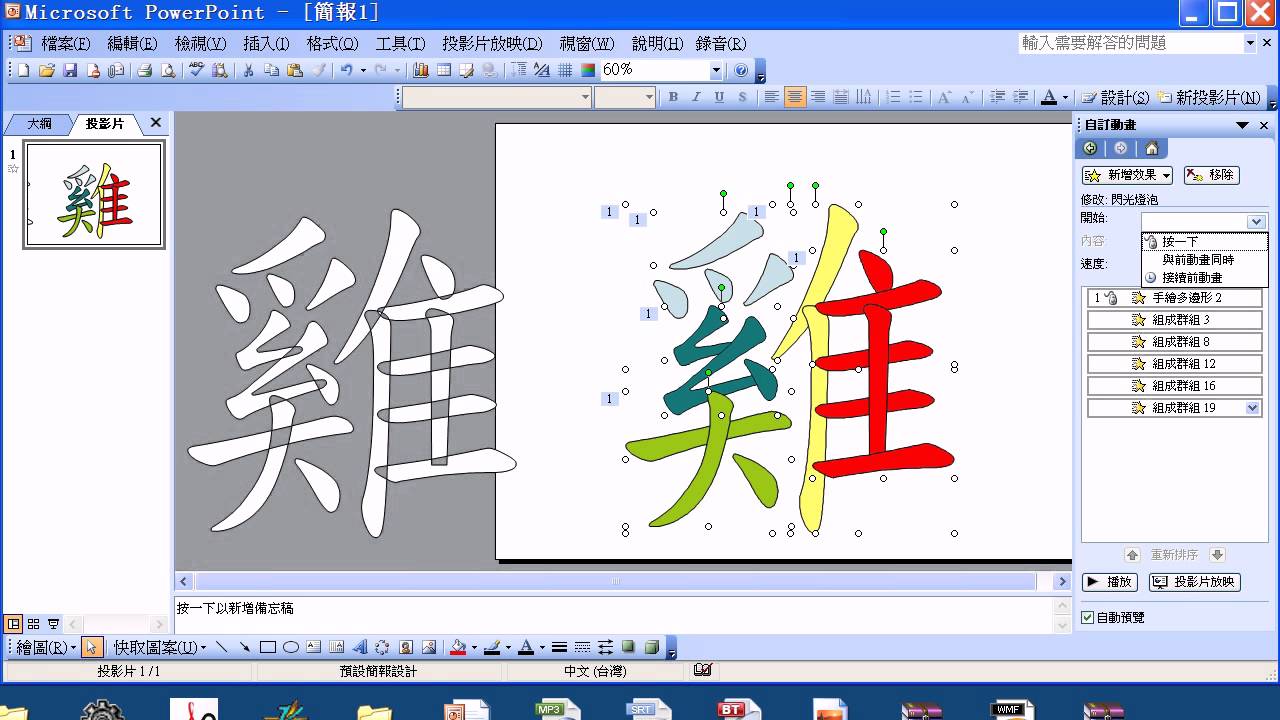This screenshot has height=720, width=1280.
Task: Click the 移除 remove effect button
Action: coord(1212,175)
